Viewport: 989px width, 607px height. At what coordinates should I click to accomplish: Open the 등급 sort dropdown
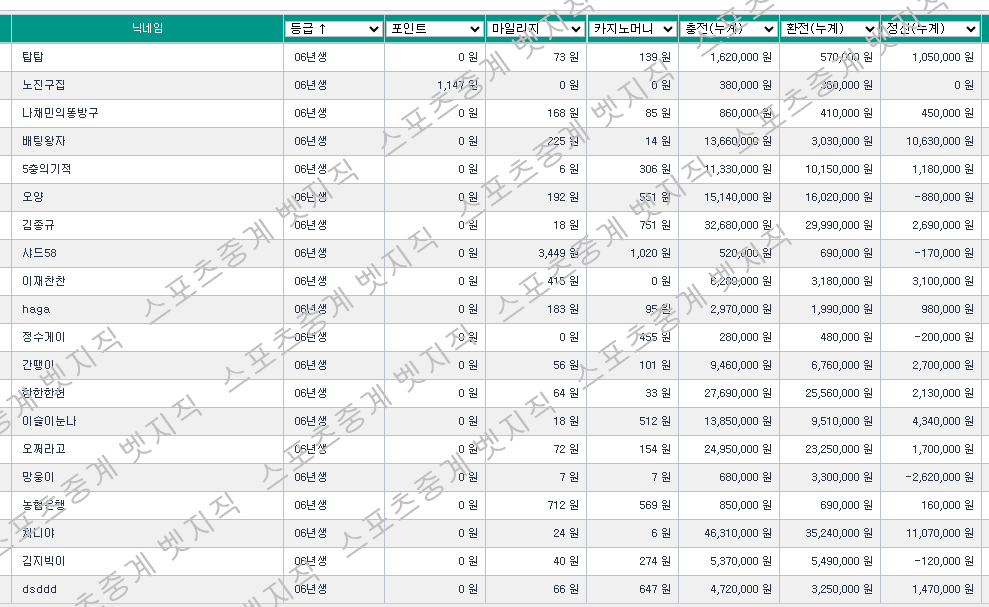pyautogui.click(x=333, y=29)
